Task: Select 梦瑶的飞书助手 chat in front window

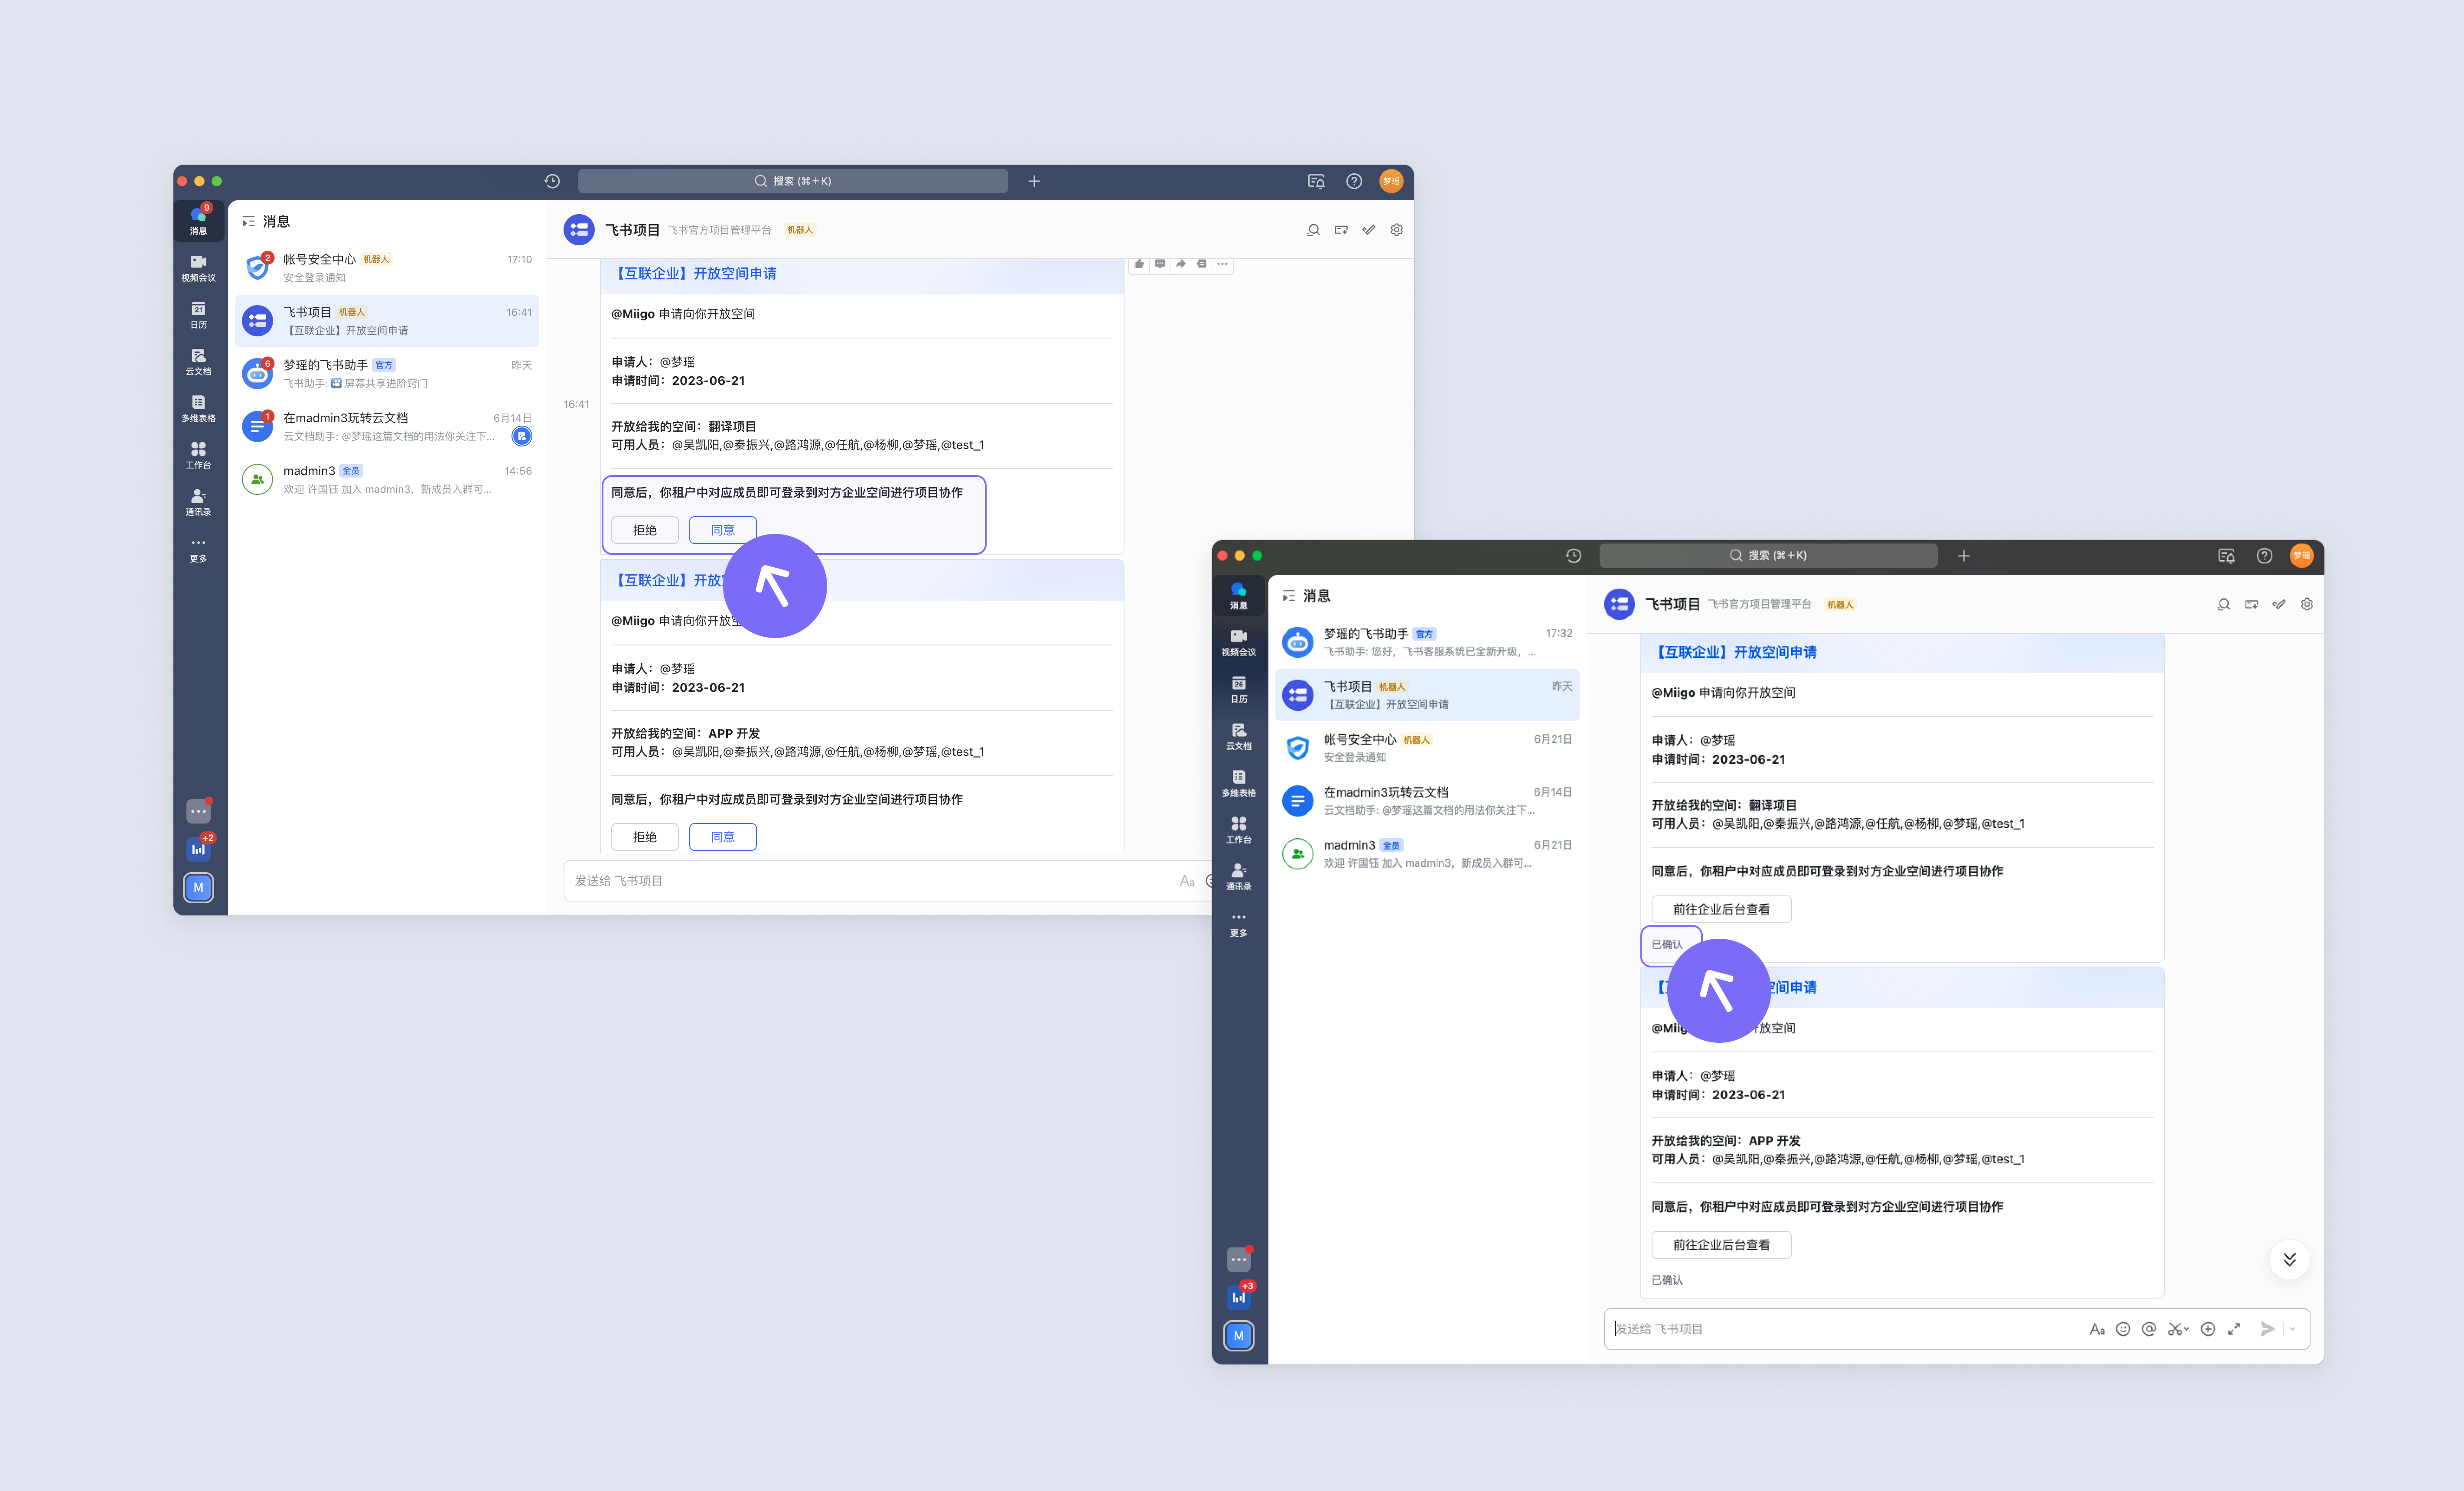Action: [x=1427, y=642]
